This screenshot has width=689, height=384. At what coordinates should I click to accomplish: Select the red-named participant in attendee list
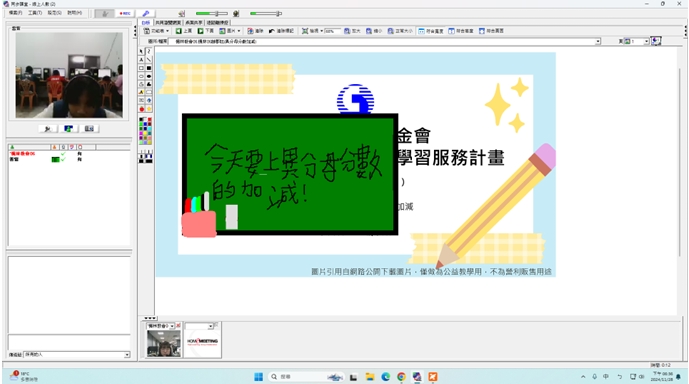[22, 154]
